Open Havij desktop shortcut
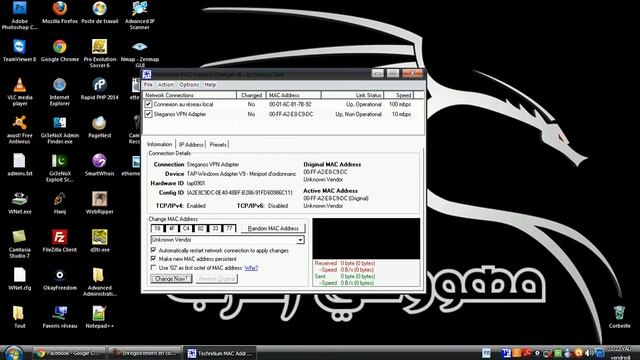 click(x=60, y=203)
